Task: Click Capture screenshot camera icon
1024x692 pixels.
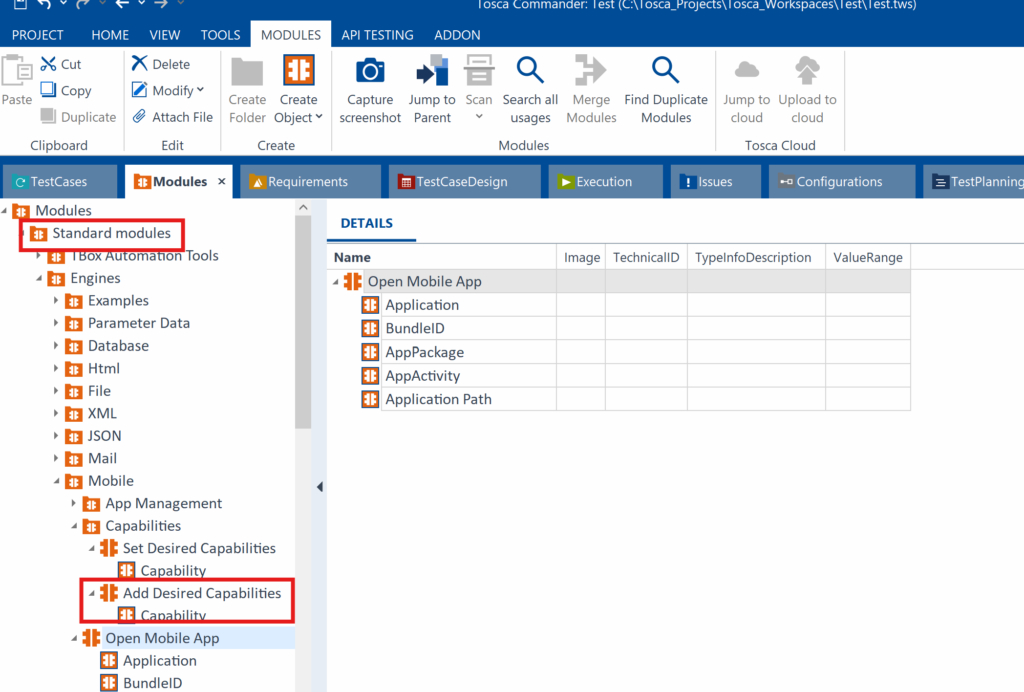Action: [x=370, y=71]
